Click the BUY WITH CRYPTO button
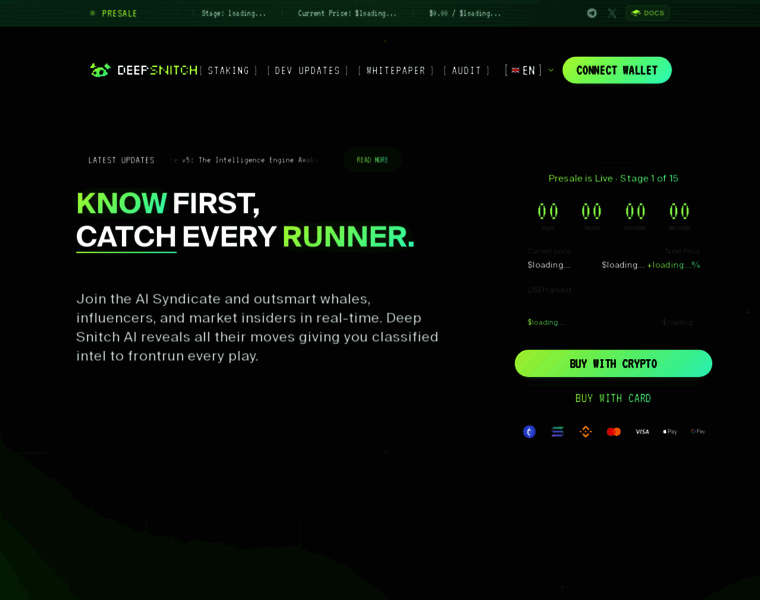The height and width of the screenshot is (600, 760). click(x=613, y=363)
